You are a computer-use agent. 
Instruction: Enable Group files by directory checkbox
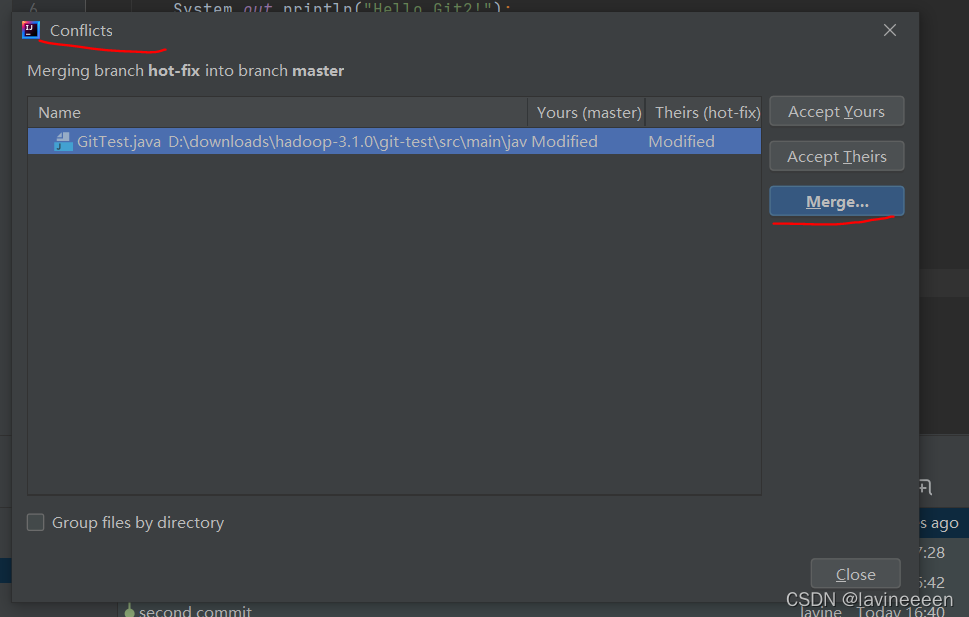coord(36,522)
